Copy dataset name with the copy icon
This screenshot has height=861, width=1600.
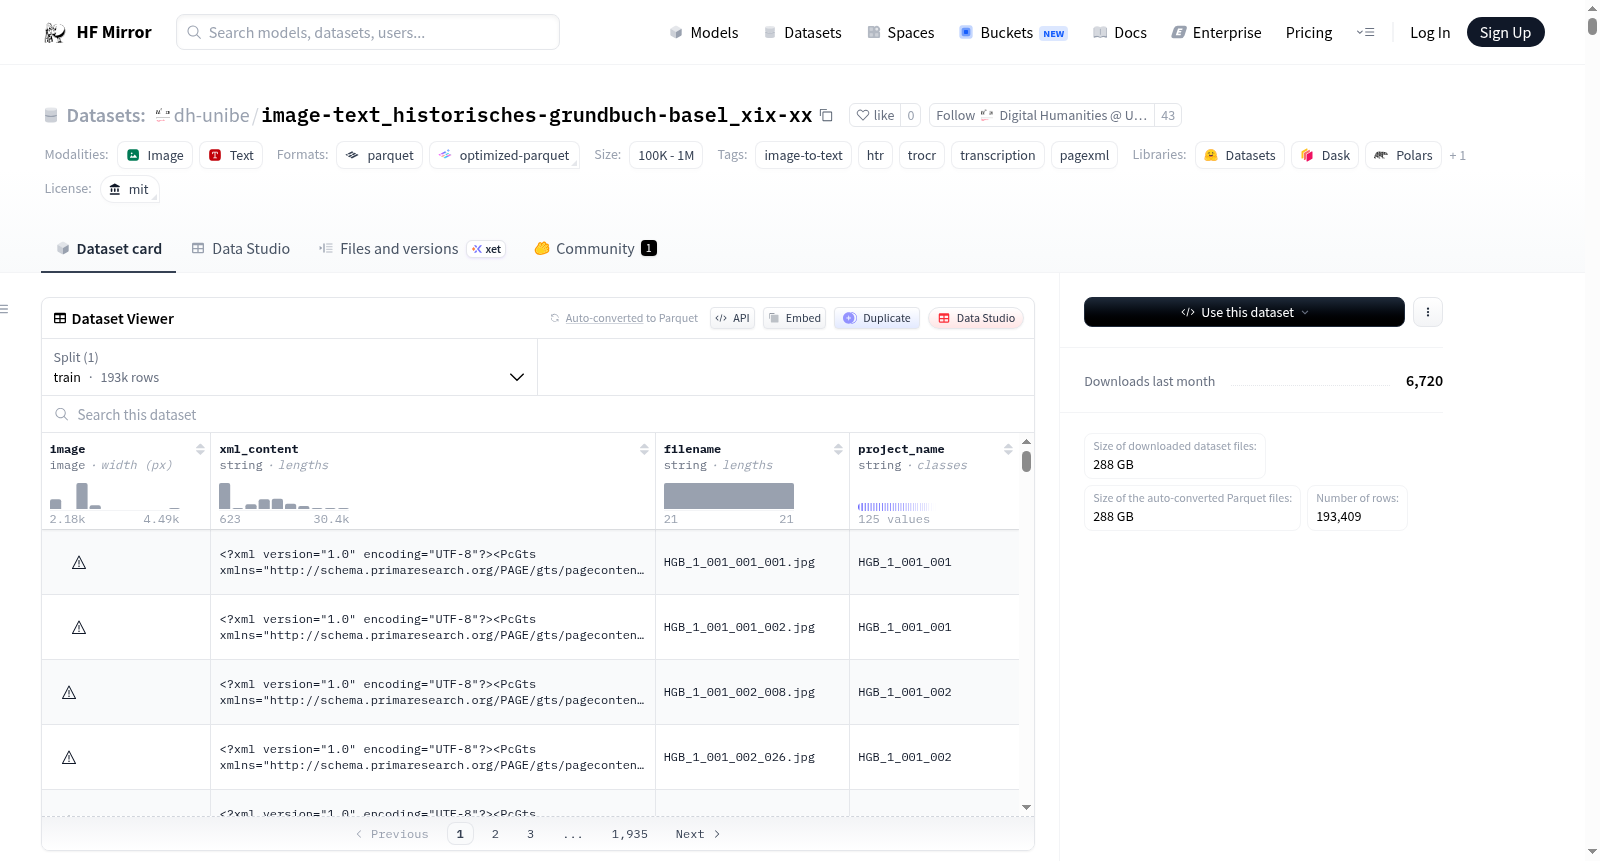(826, 115)
